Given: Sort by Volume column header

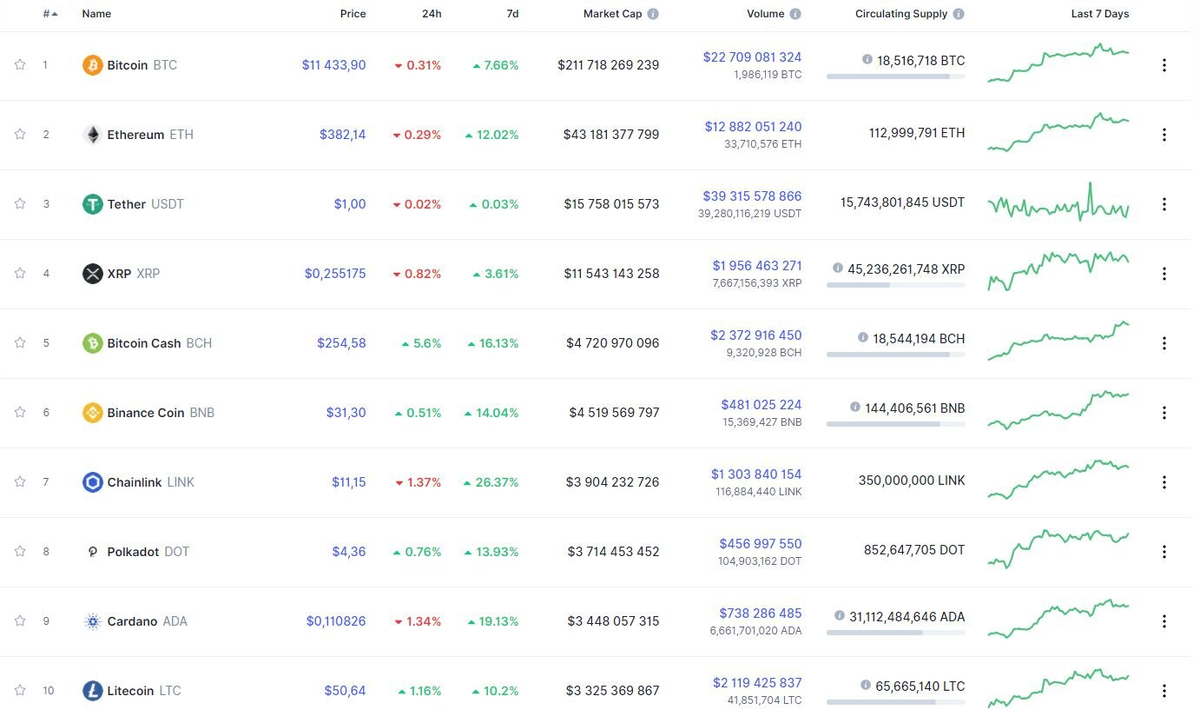Looking at the screenshot, I should [766, 14].
